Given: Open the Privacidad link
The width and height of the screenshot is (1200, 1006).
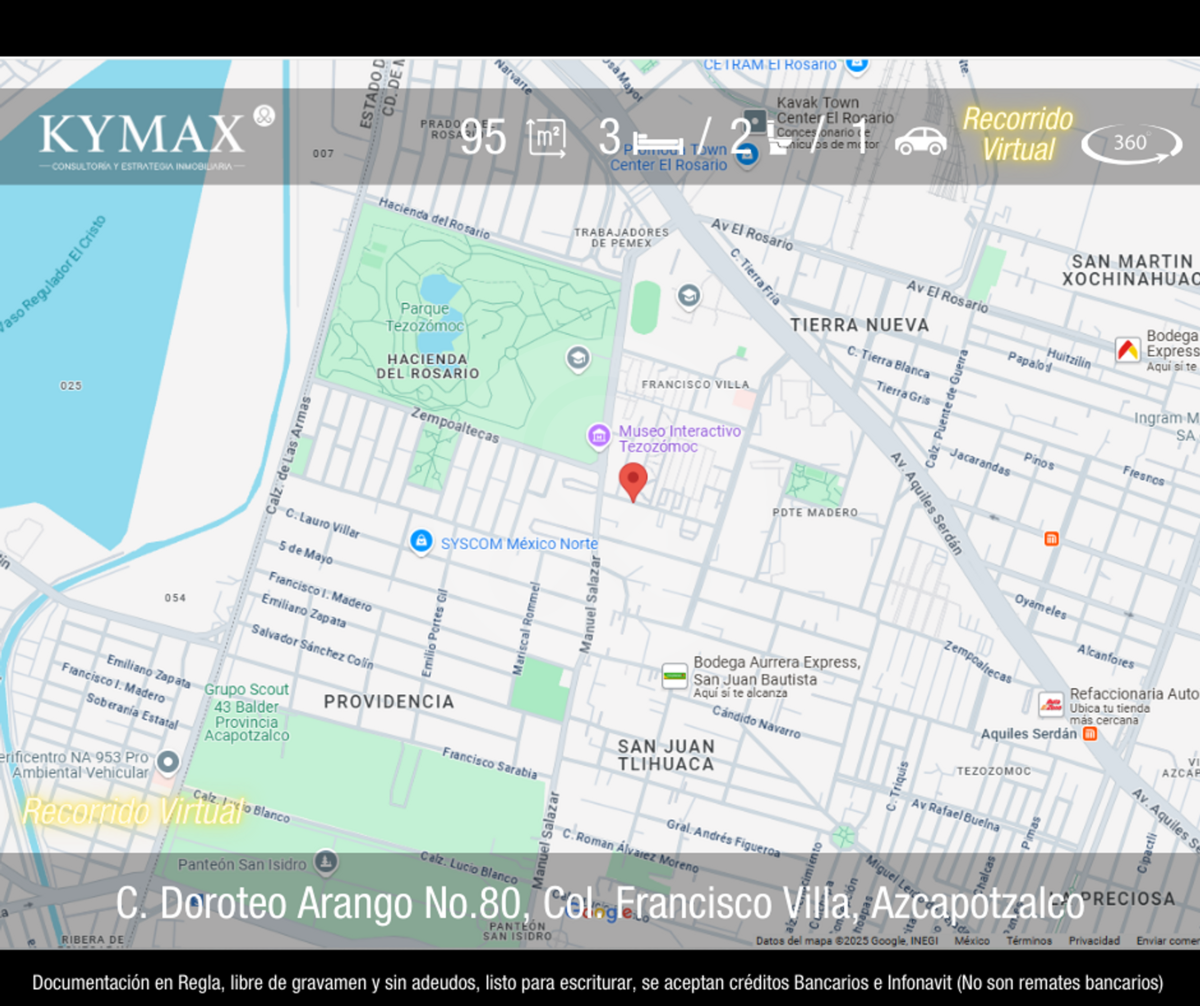Looking at the screenshot, I should click(1094, 941).
